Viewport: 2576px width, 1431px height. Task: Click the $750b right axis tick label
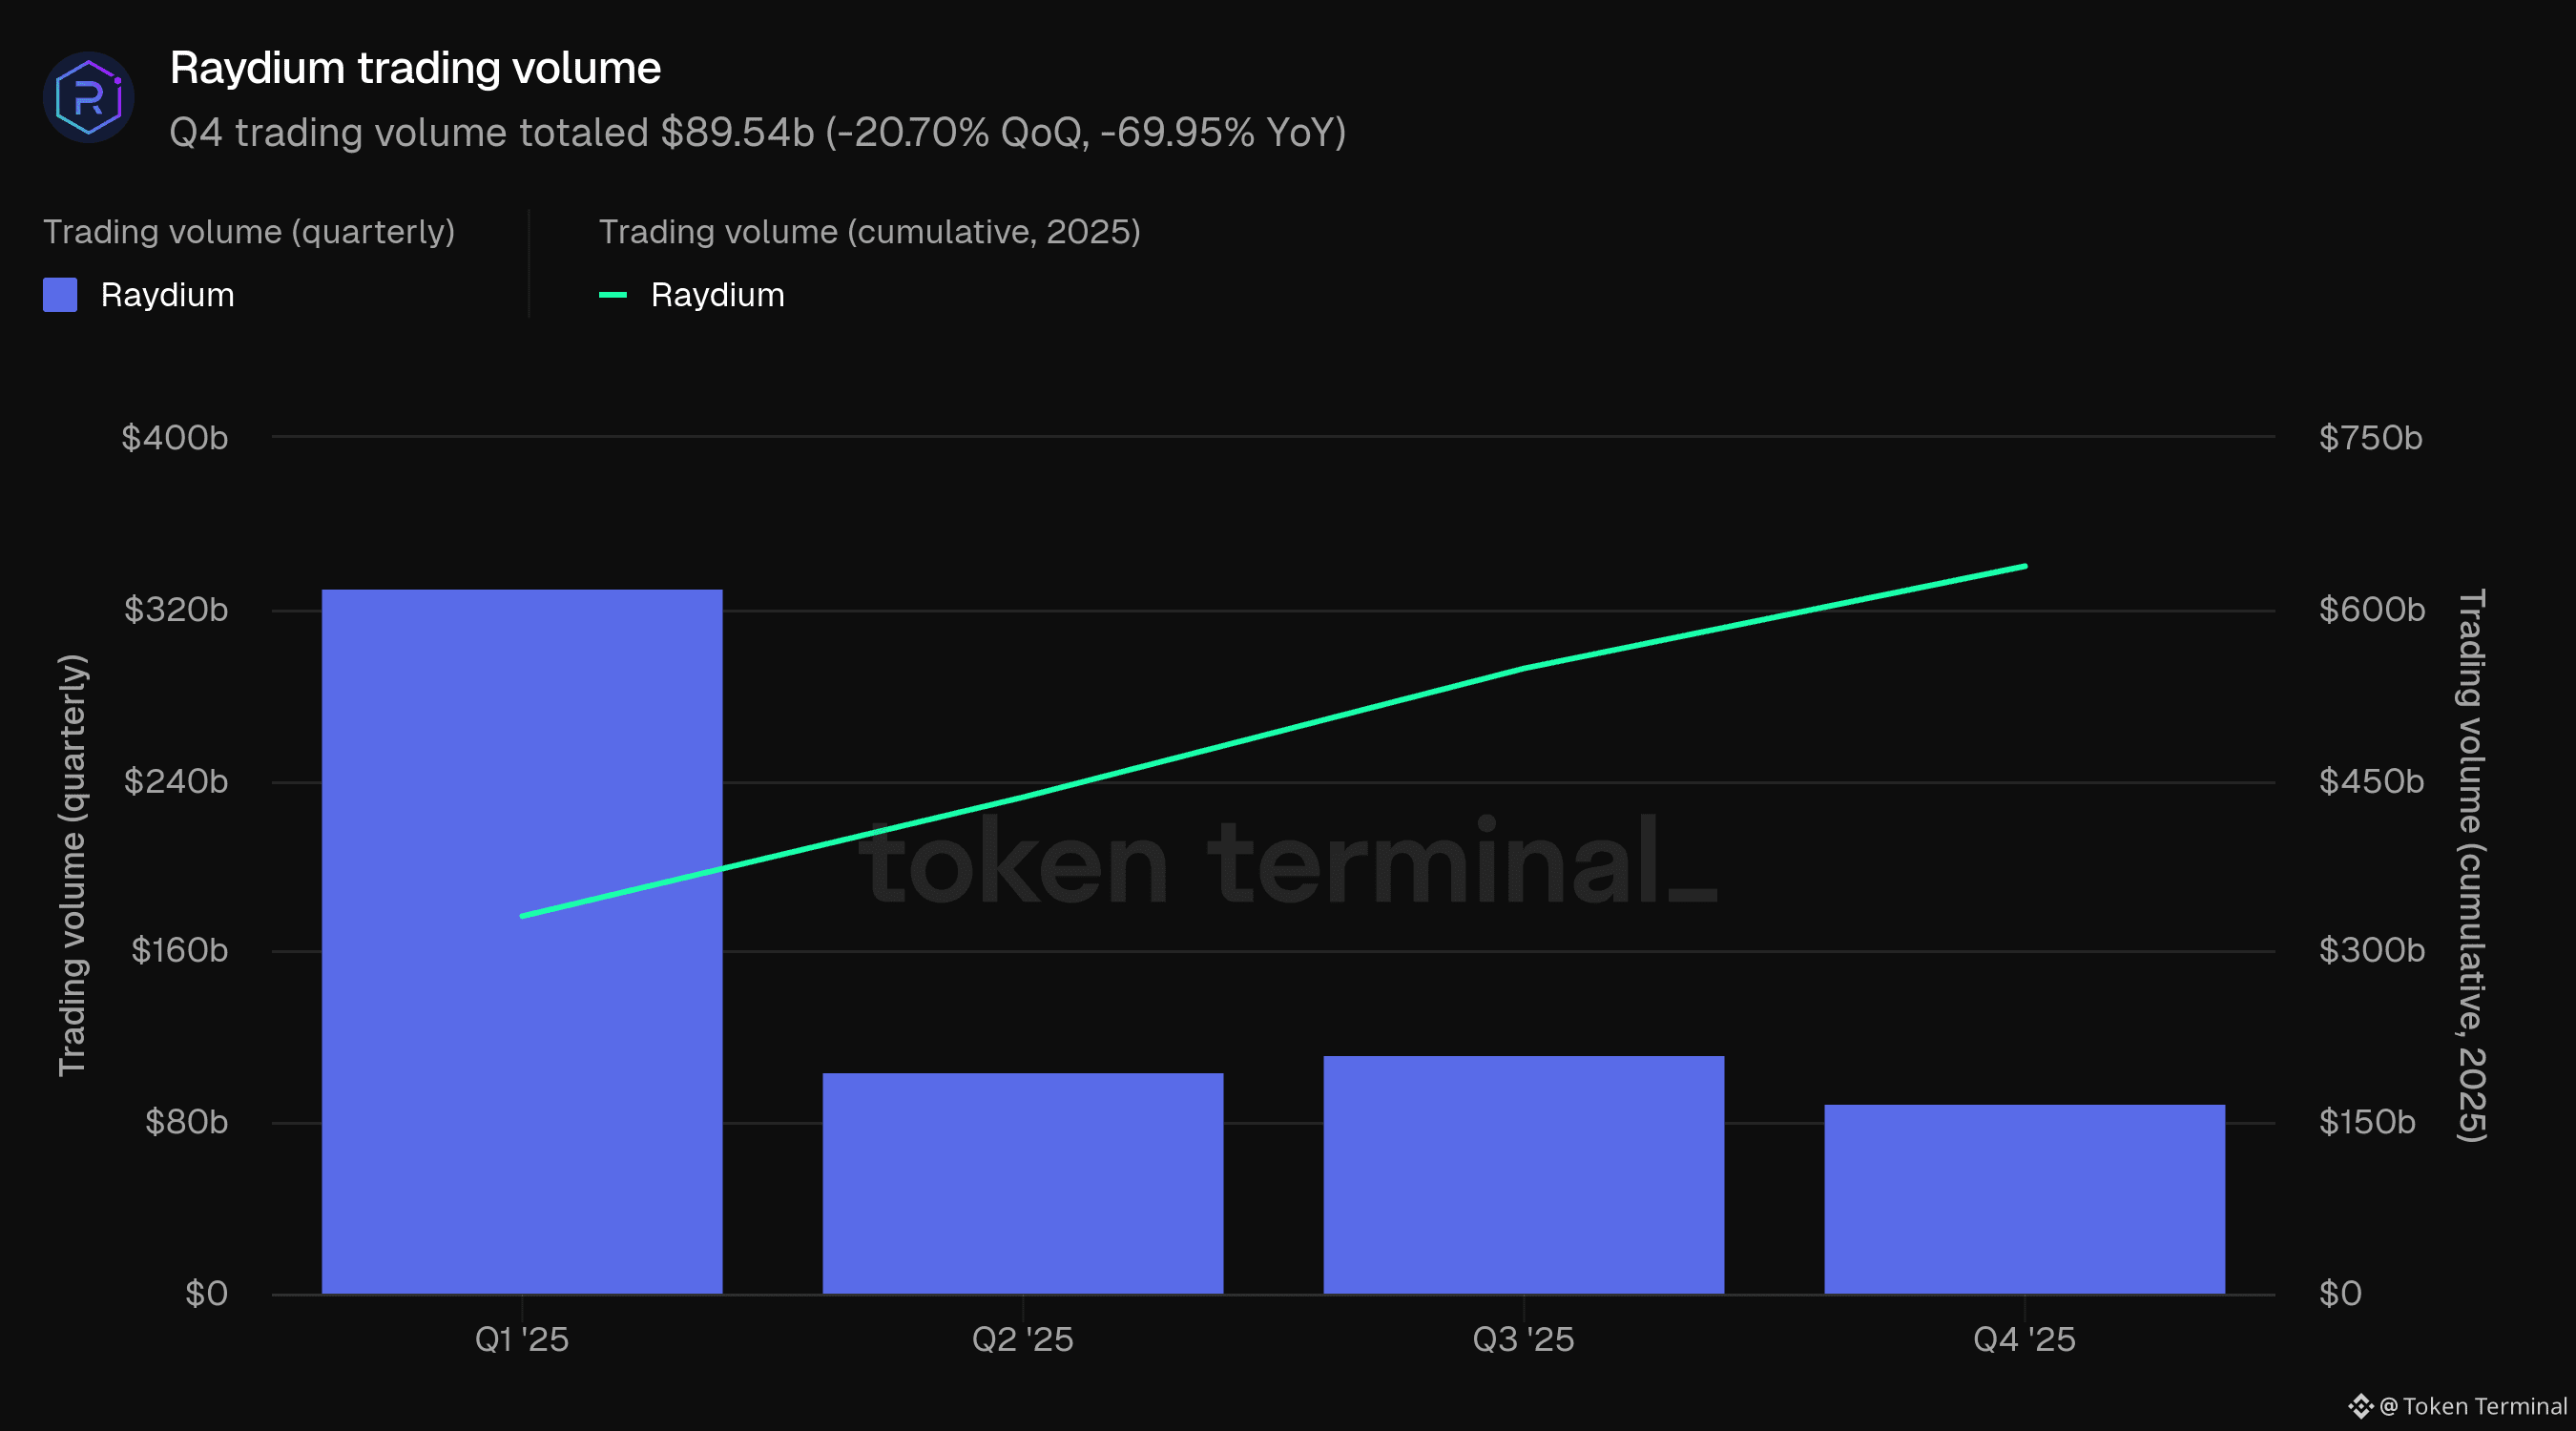pos(2370,438)
